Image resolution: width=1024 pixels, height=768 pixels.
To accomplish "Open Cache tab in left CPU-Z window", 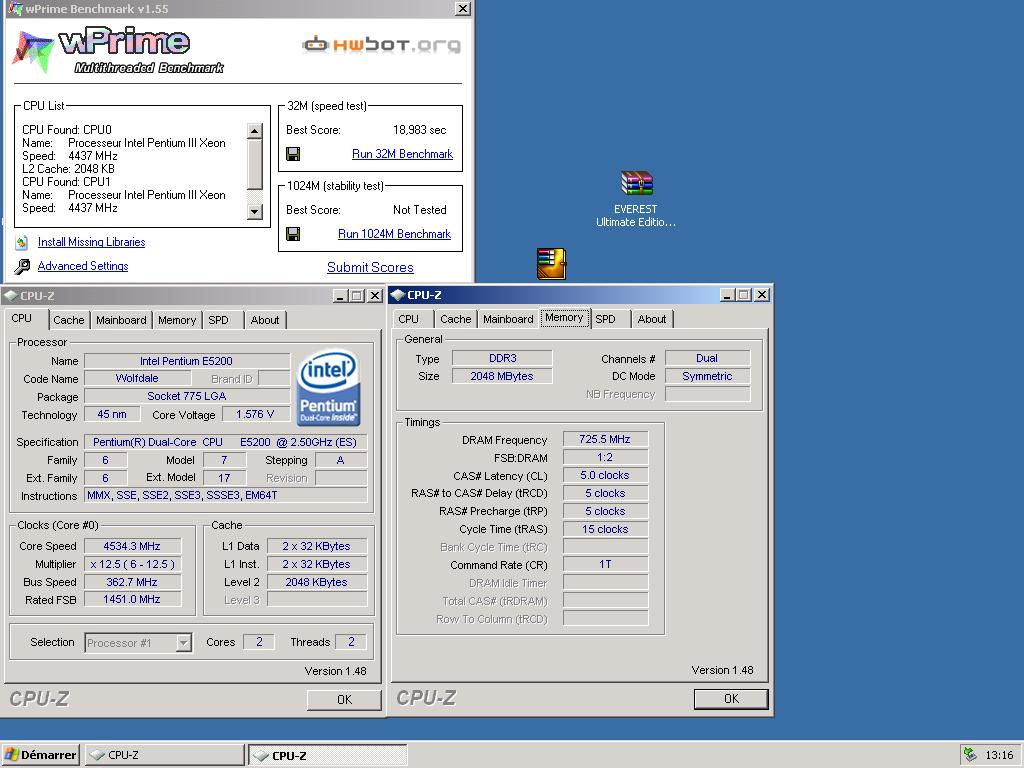I will [x=69, y=320].
